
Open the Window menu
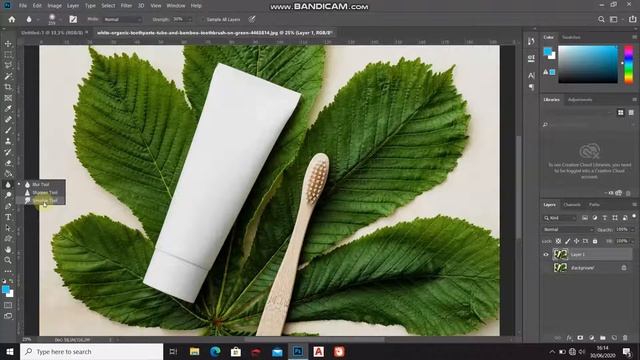(x=176, y=6)
